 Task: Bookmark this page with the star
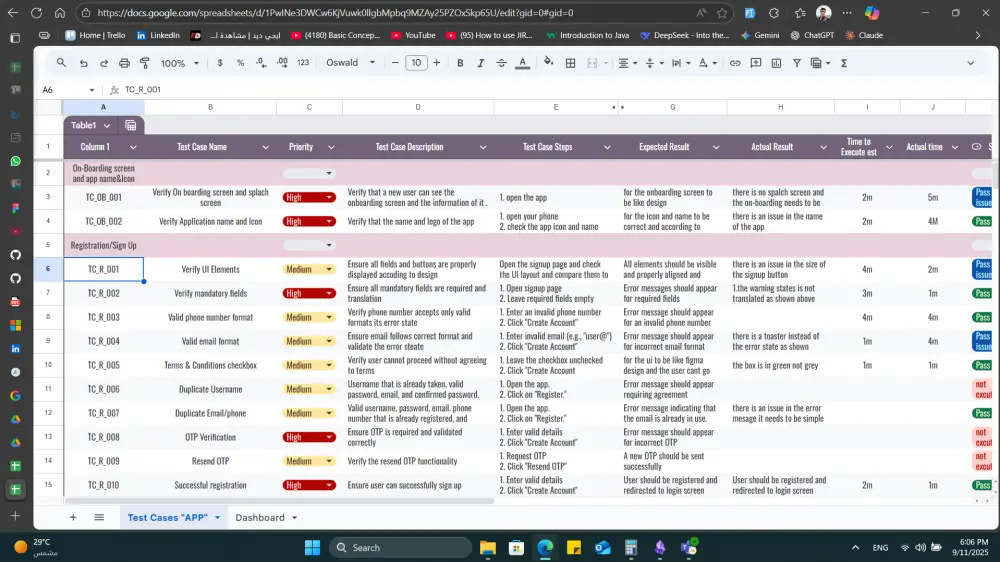(x=722, y=13)
